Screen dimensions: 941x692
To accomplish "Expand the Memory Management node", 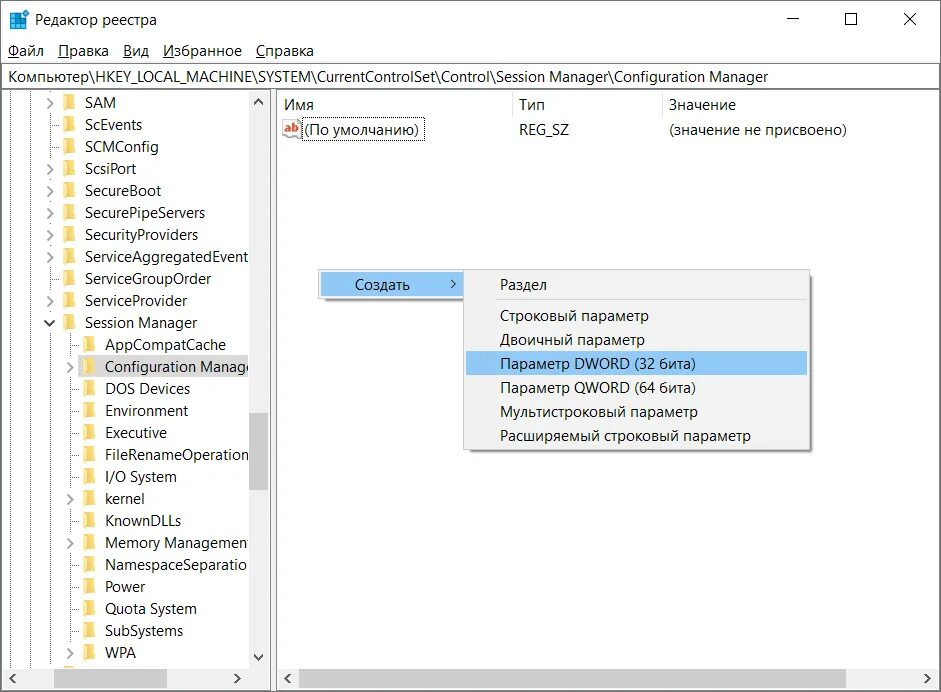I will pyautogui.click(x=70, y=543).
